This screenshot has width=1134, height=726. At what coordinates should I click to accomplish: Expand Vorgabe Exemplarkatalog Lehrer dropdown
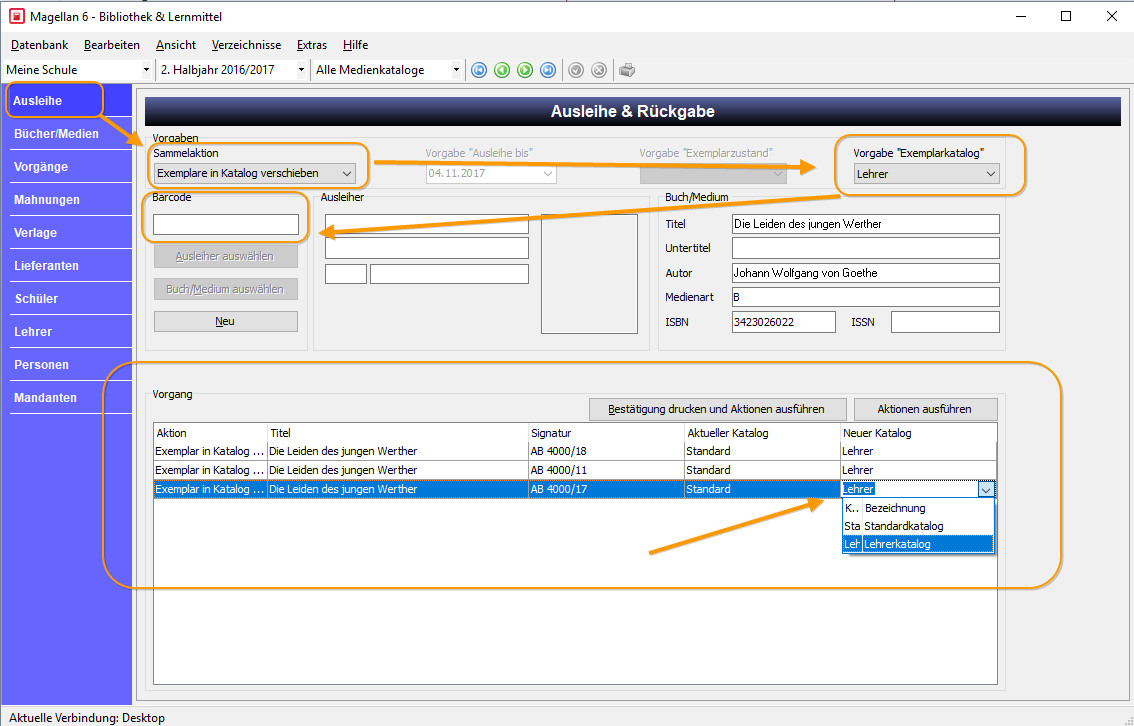(926, 174)
